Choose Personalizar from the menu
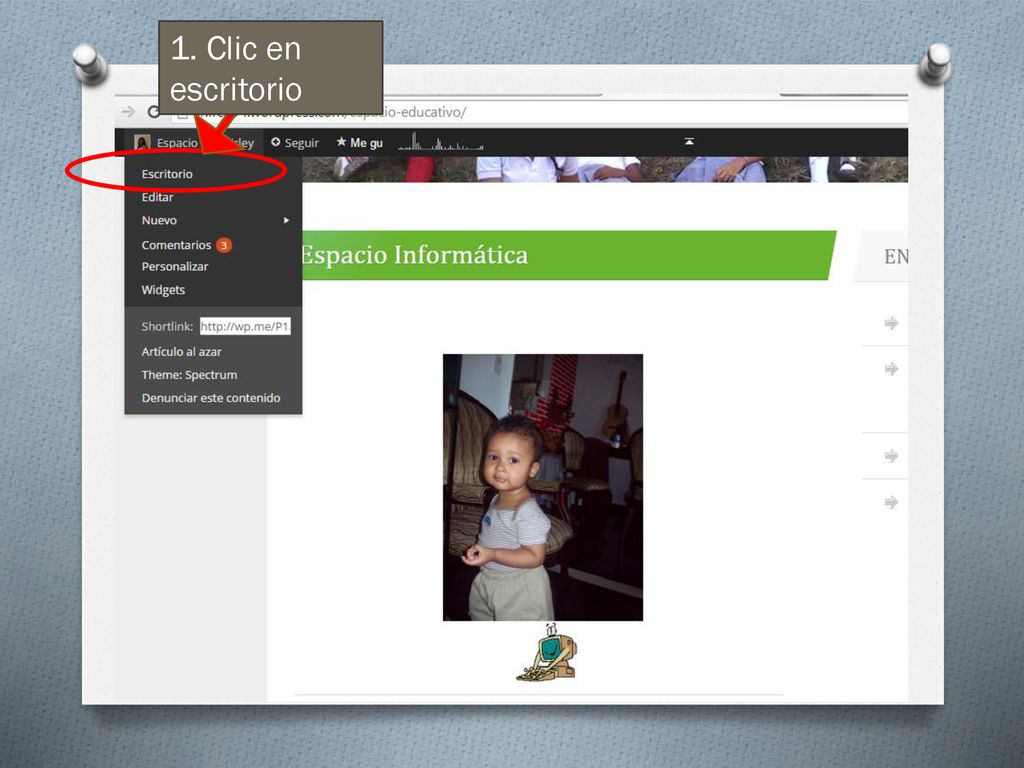The image size is (1024, 768). (175, 266)
